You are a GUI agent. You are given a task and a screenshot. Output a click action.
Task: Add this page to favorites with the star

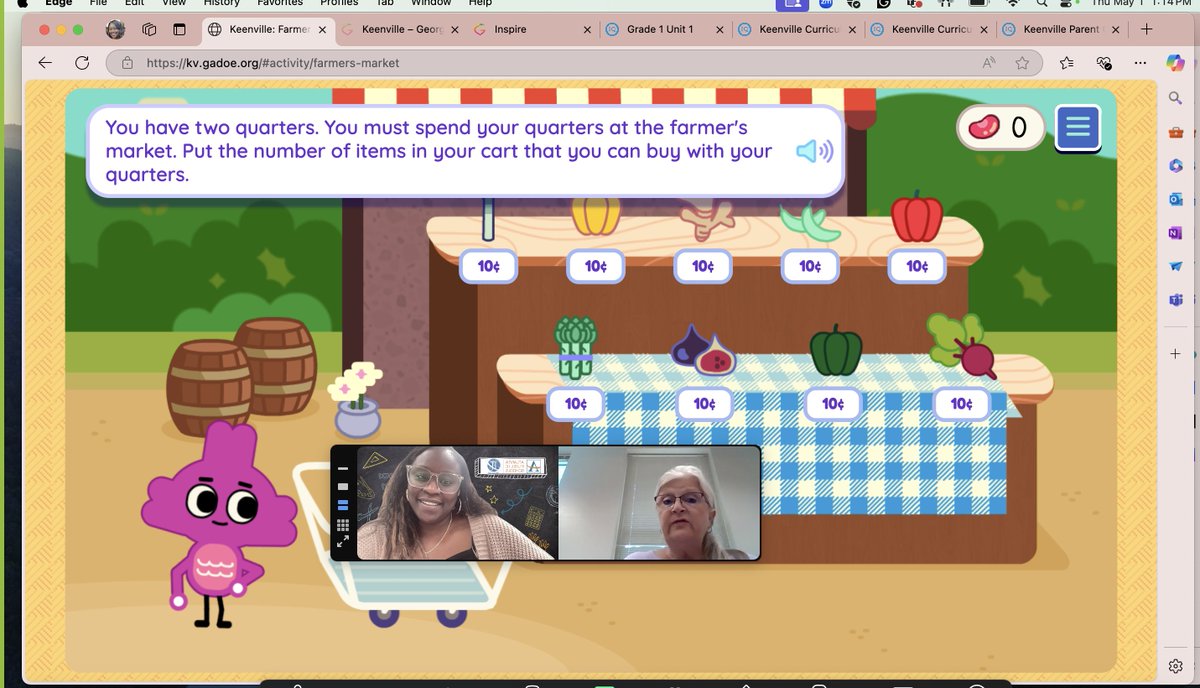point(1022,63)
